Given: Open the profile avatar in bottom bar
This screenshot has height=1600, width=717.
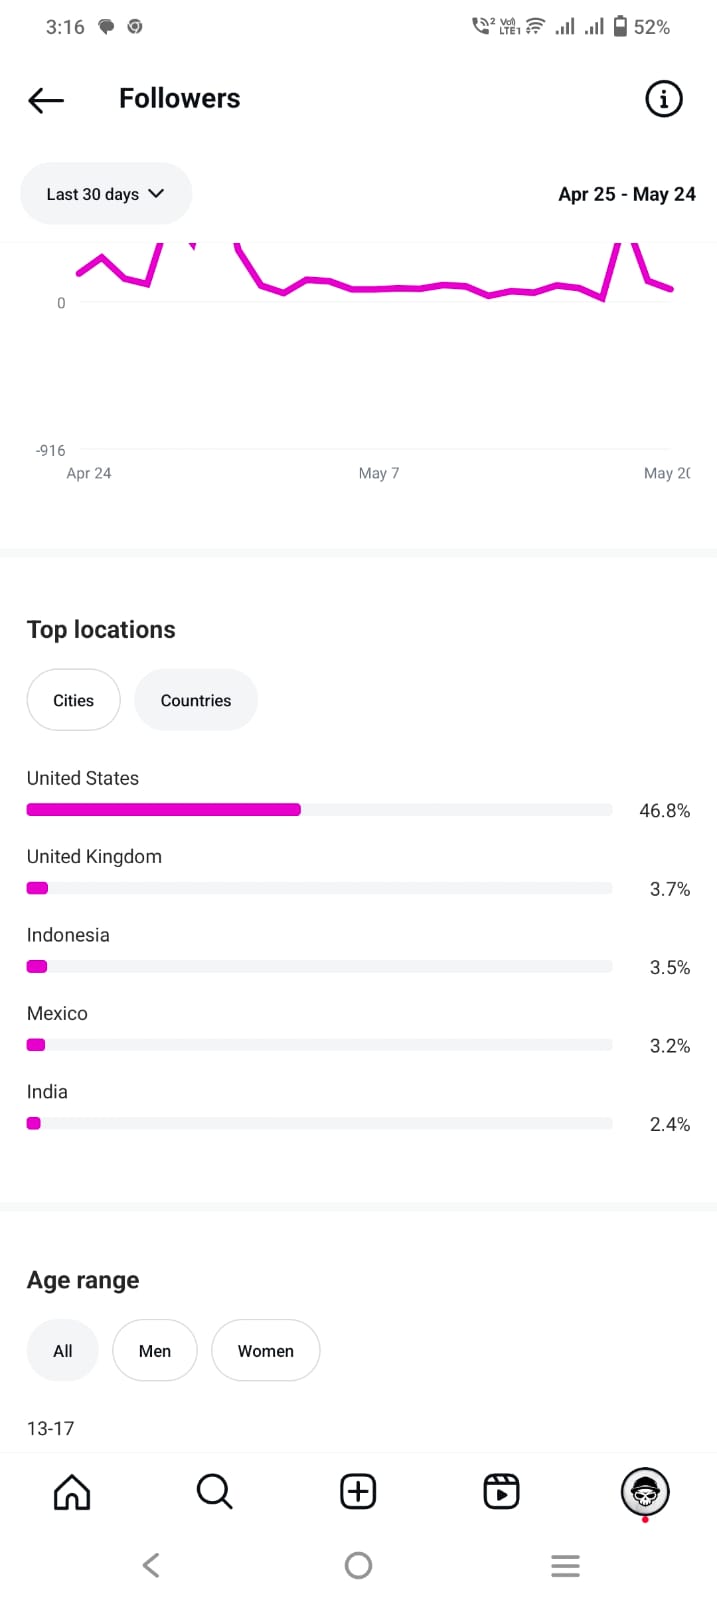Looking at the screenshot, I should point(645,1493).
